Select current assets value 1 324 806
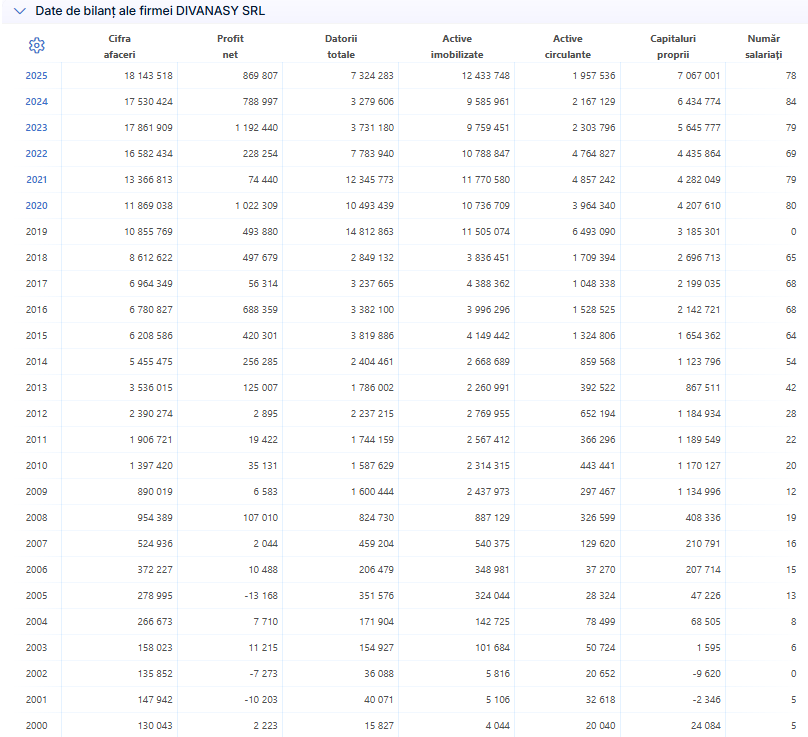Image resolution: width=808 pixels, height=737 pixels. [594, 336]
